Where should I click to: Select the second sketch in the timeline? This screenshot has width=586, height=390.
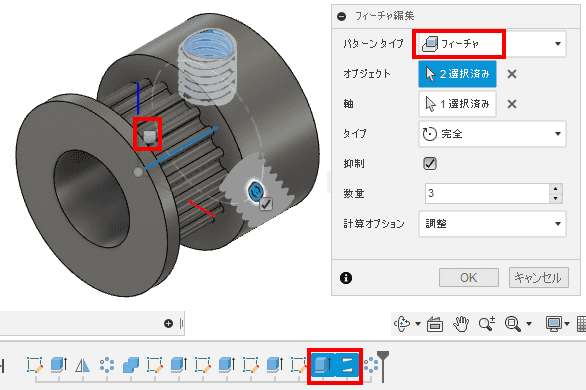155,365
